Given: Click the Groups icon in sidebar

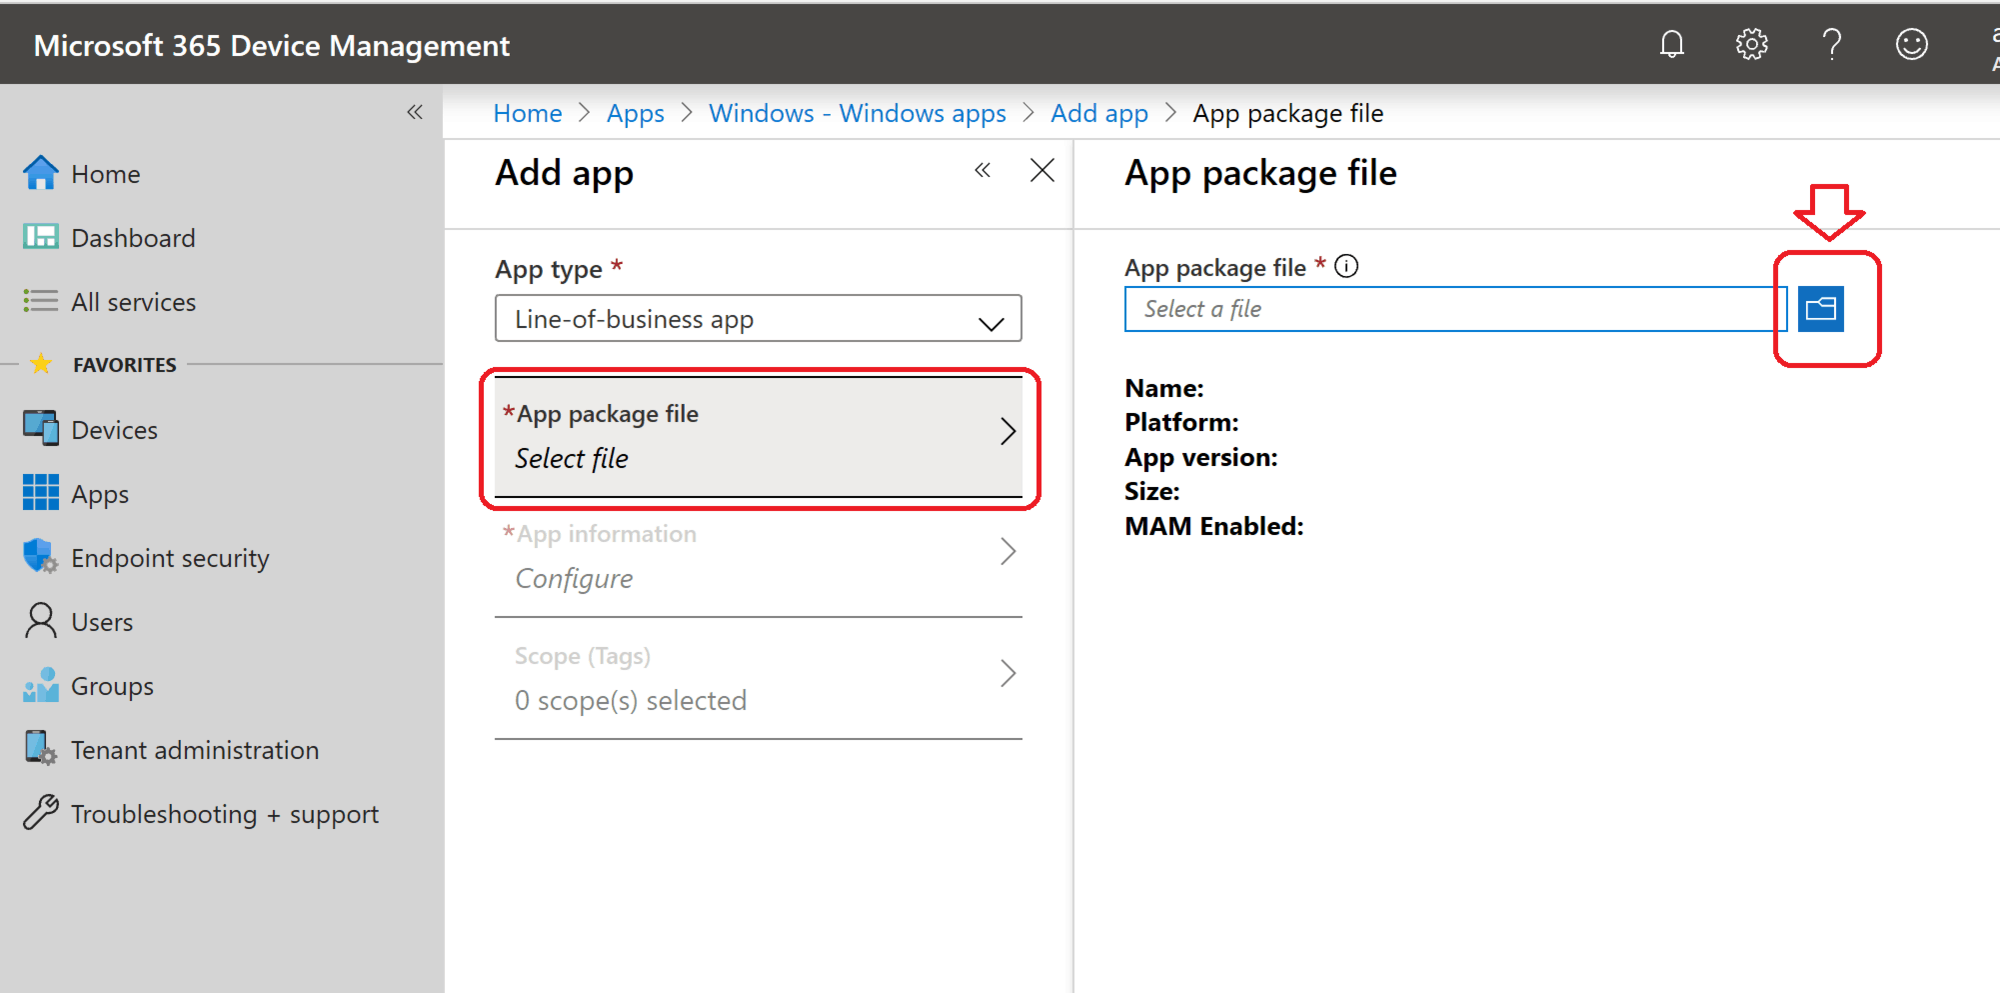Looking at the screenshot, I should coord(41,685).
